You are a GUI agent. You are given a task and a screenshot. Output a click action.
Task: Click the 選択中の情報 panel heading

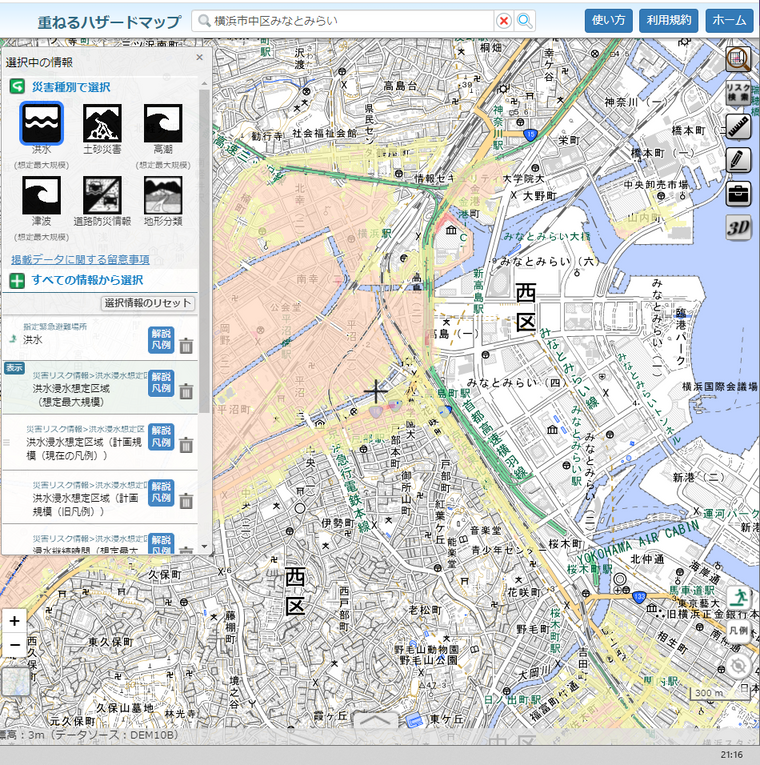coord(39,62)
